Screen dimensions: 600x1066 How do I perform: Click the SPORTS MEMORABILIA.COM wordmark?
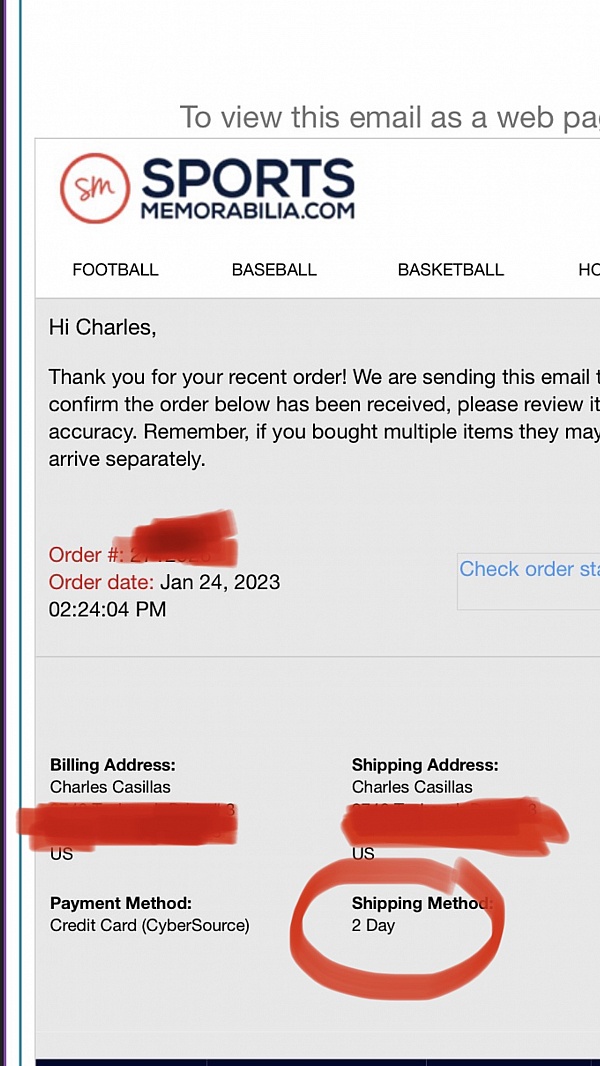tap(247, 188)
